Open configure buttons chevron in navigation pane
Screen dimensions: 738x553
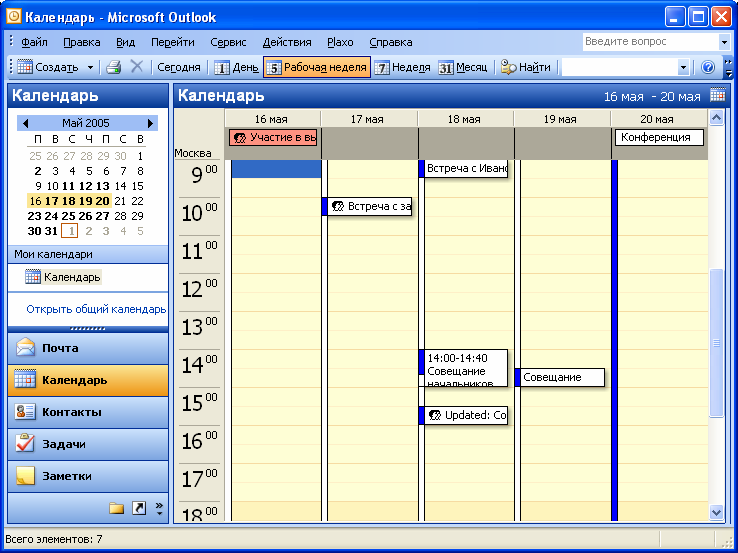tap(159, 508)
